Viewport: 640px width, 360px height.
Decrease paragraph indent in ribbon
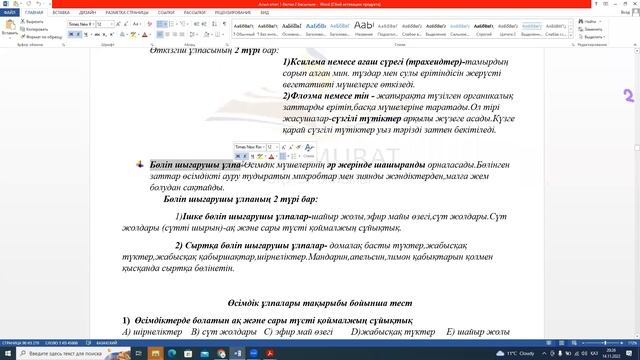coord(196,24)
